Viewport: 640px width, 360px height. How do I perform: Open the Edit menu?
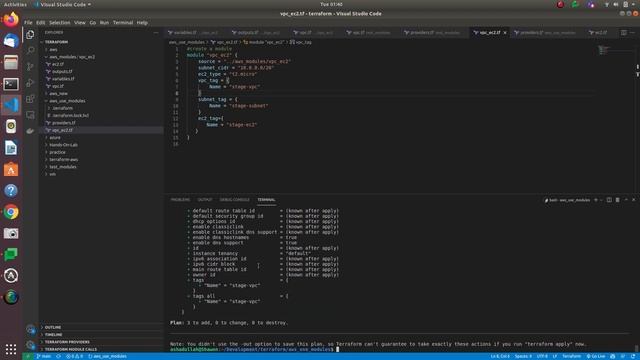[x=40, y=22]
